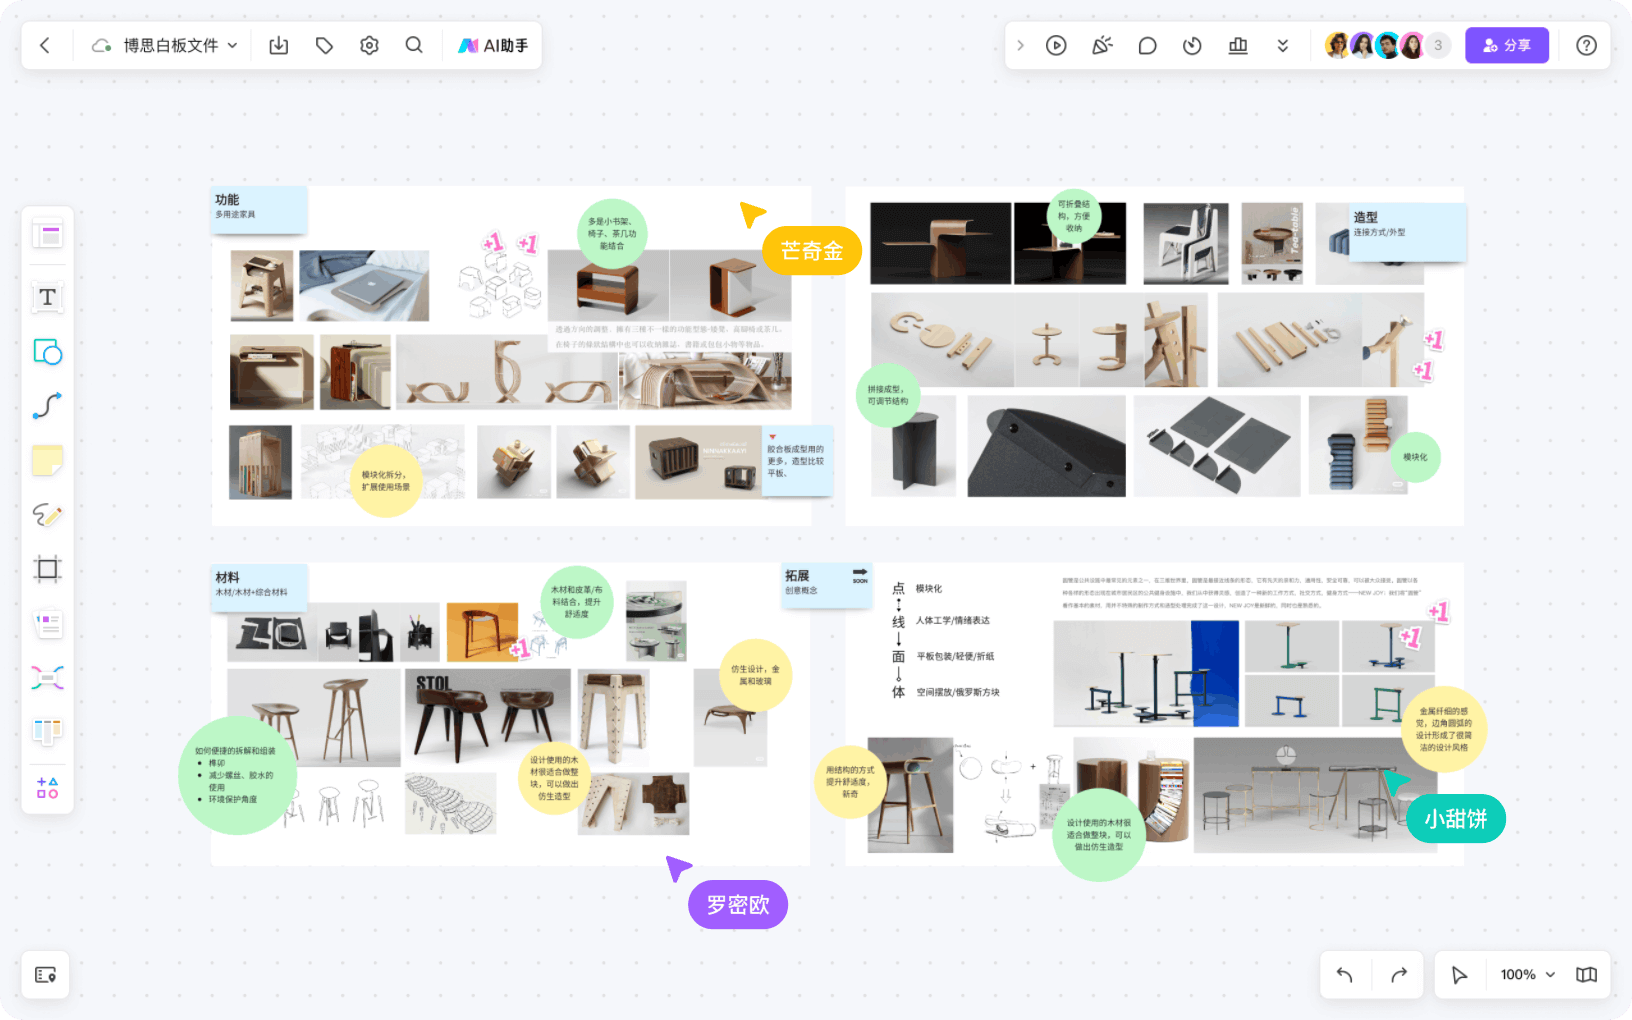Select the connector line tool
Viewport: 1632px width, 1020px height.
pyautogui.click(x=47, y=405)
